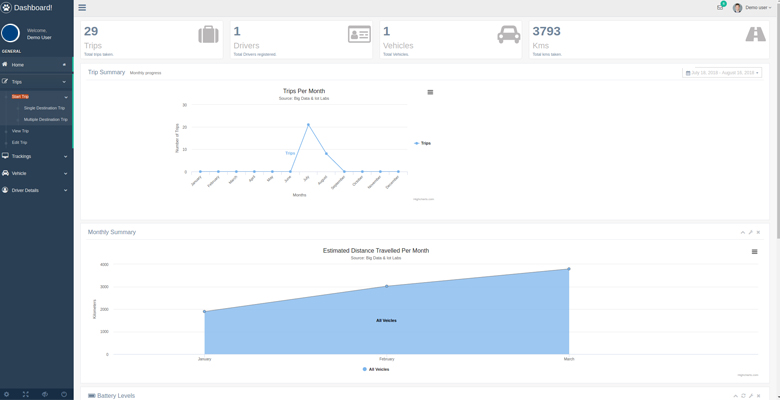780x400 pixels.
Task: Open Estimated Distance chart hamburger menu
Action: coord(754,252)
